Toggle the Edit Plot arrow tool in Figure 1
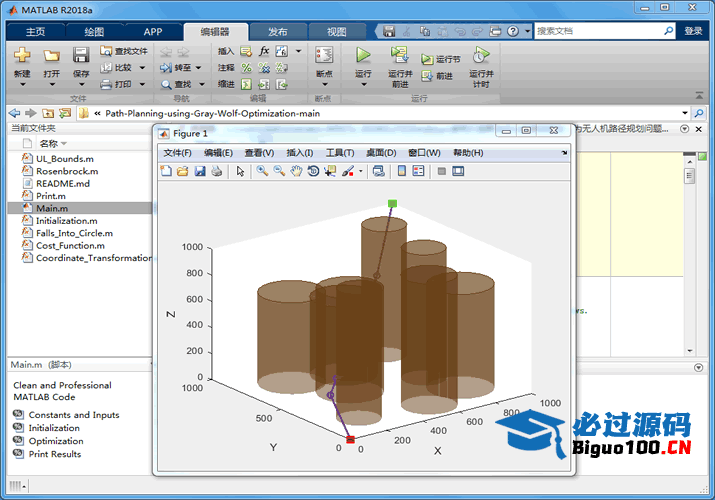 (240, 171)
